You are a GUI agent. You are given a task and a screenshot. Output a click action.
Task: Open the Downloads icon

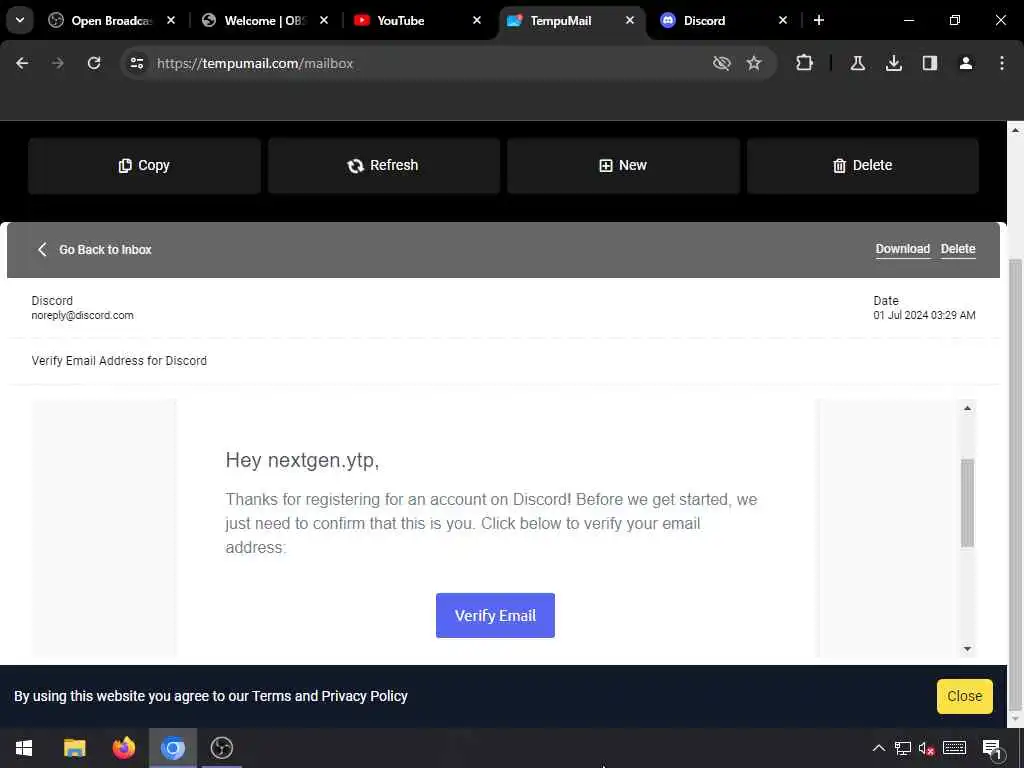(894, 63)
